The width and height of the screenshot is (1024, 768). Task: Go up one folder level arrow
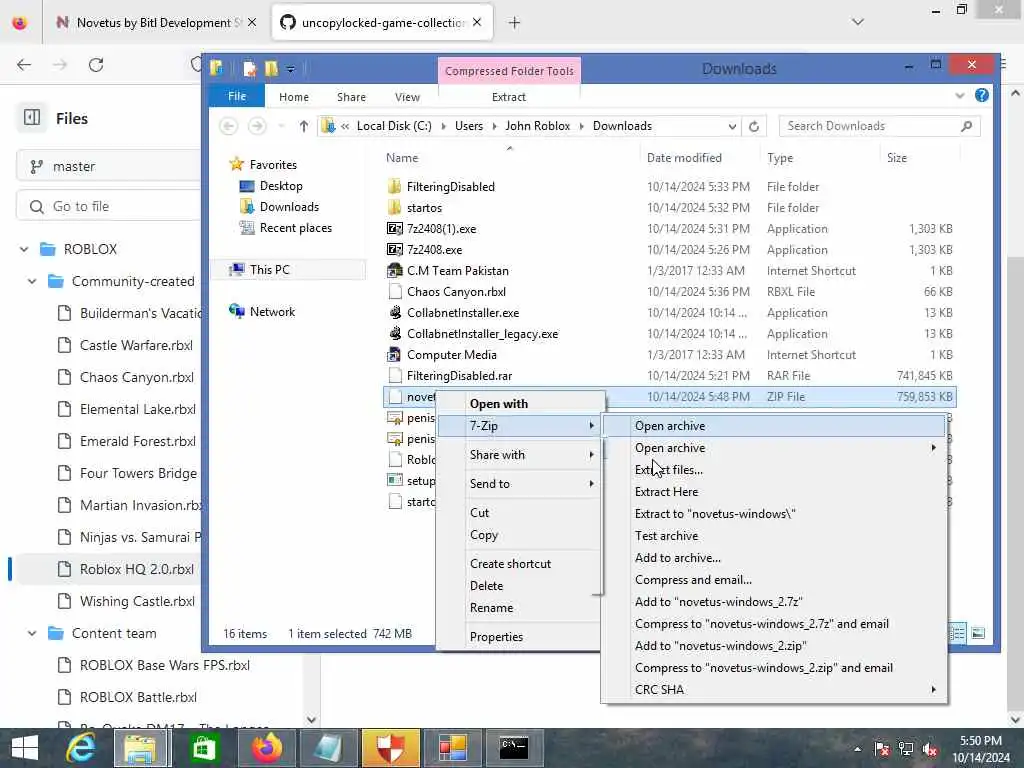coord(303,126)
